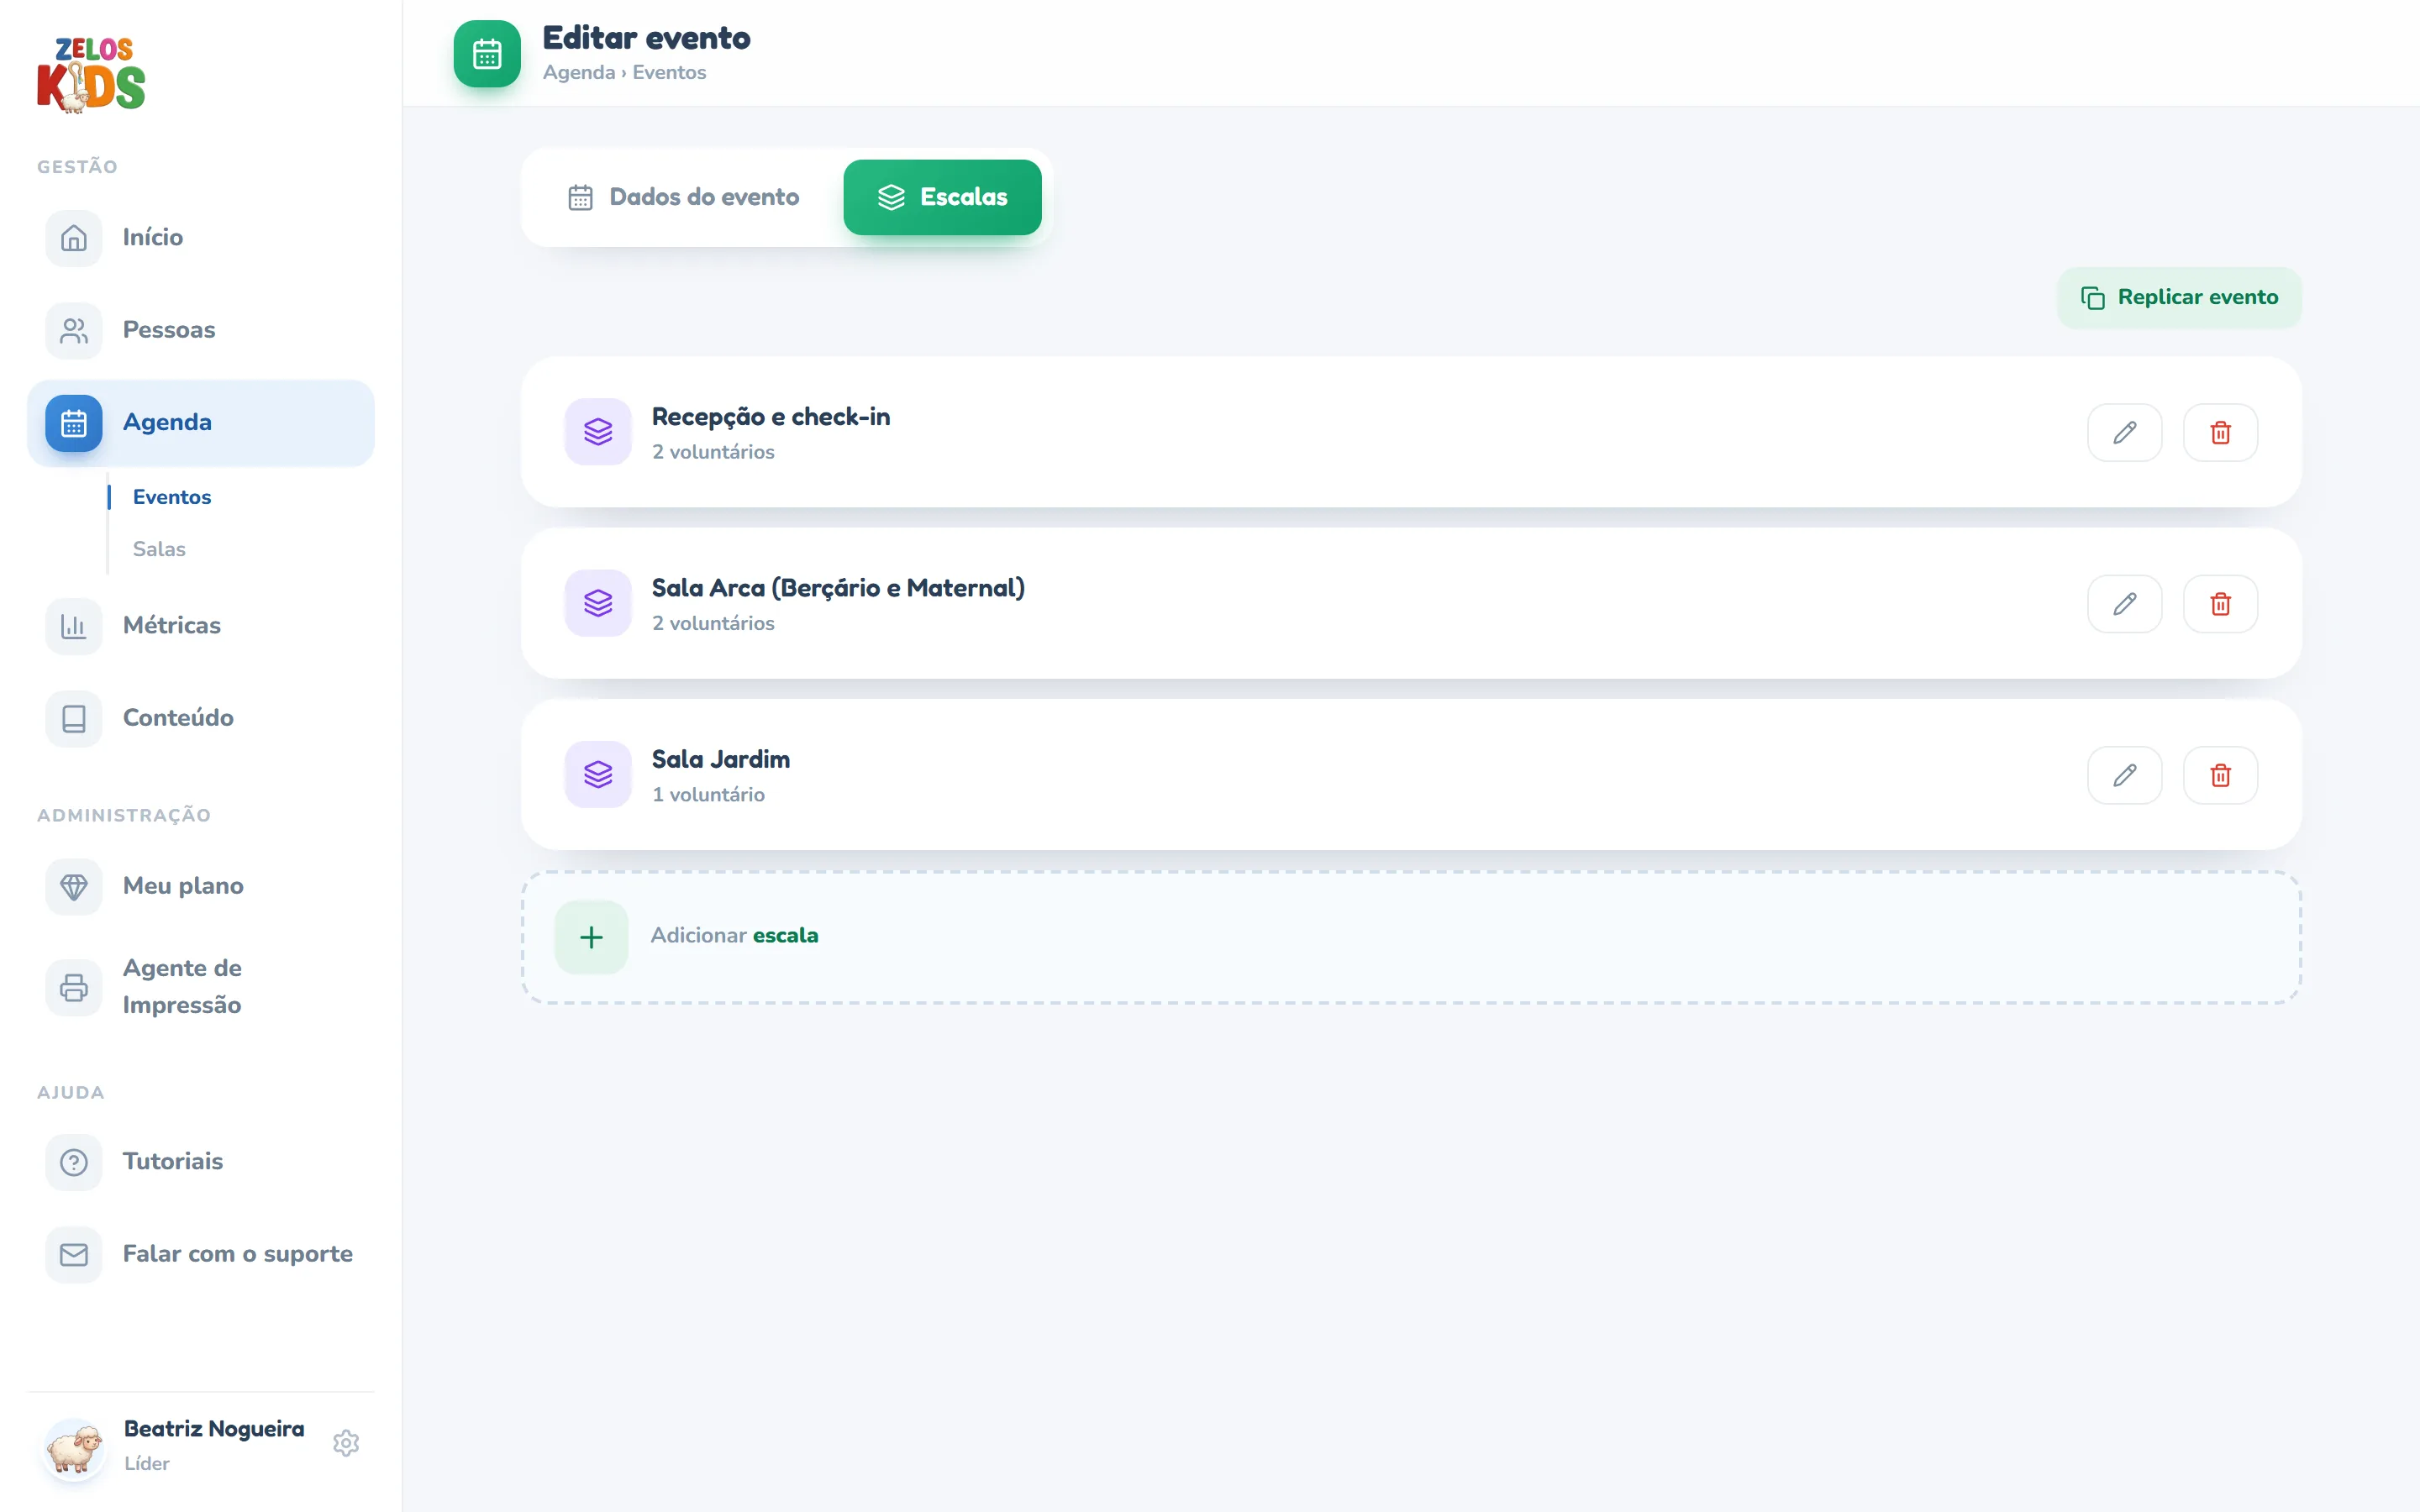Collapse the Agenda sidebar section

click(200, 423)
